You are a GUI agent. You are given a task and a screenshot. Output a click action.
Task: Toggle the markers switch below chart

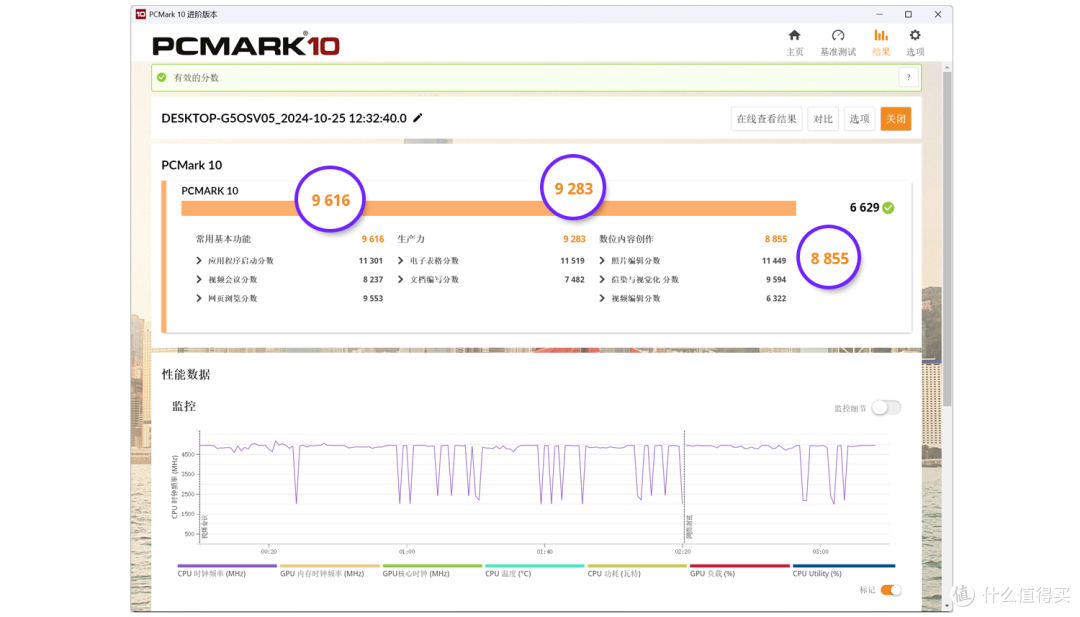[x=891, y=590]
